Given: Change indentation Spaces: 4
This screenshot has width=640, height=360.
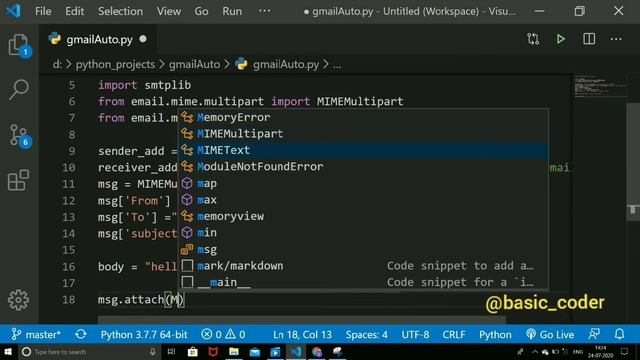Looking at the screenshot, I should click(x=367, y=334).
